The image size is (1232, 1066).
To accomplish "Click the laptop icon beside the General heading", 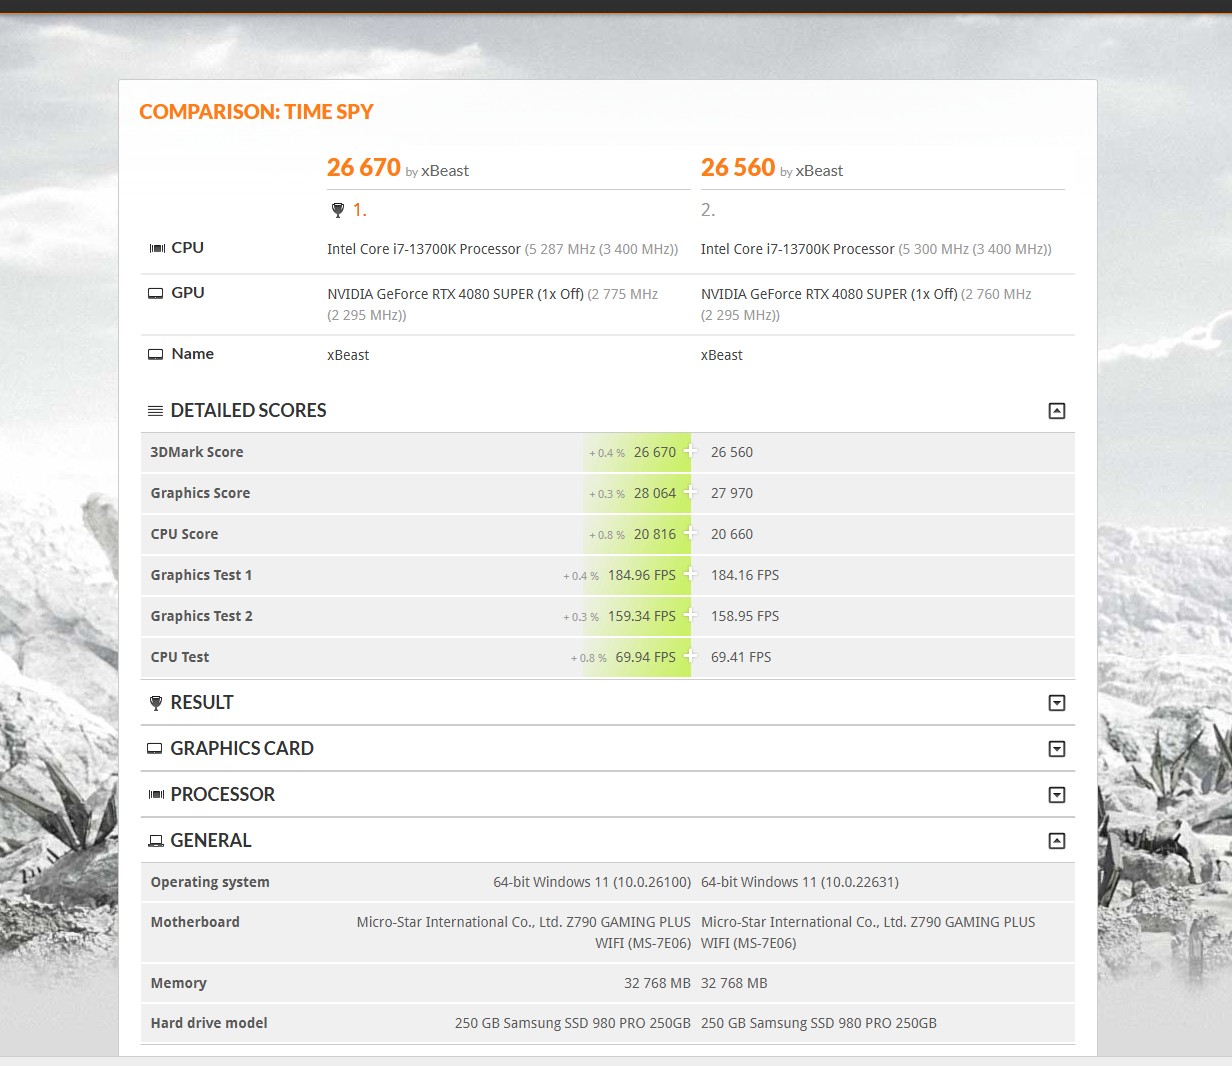I will click(155, 841).
